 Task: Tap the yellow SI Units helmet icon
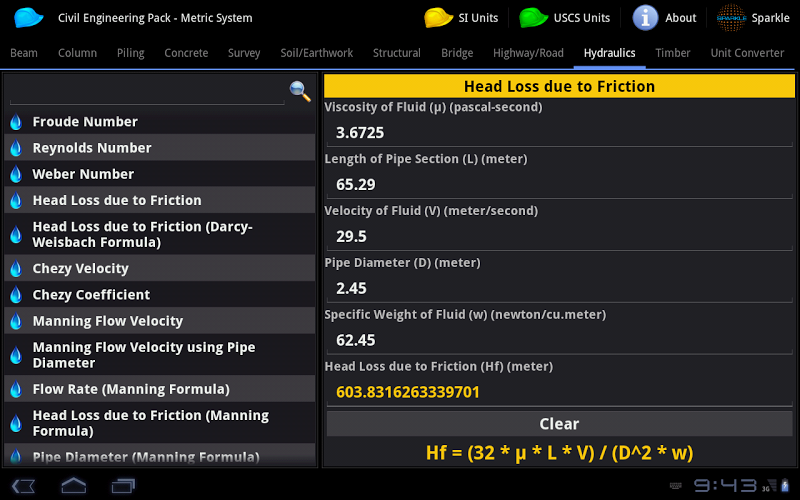click(x=438, y=18)
